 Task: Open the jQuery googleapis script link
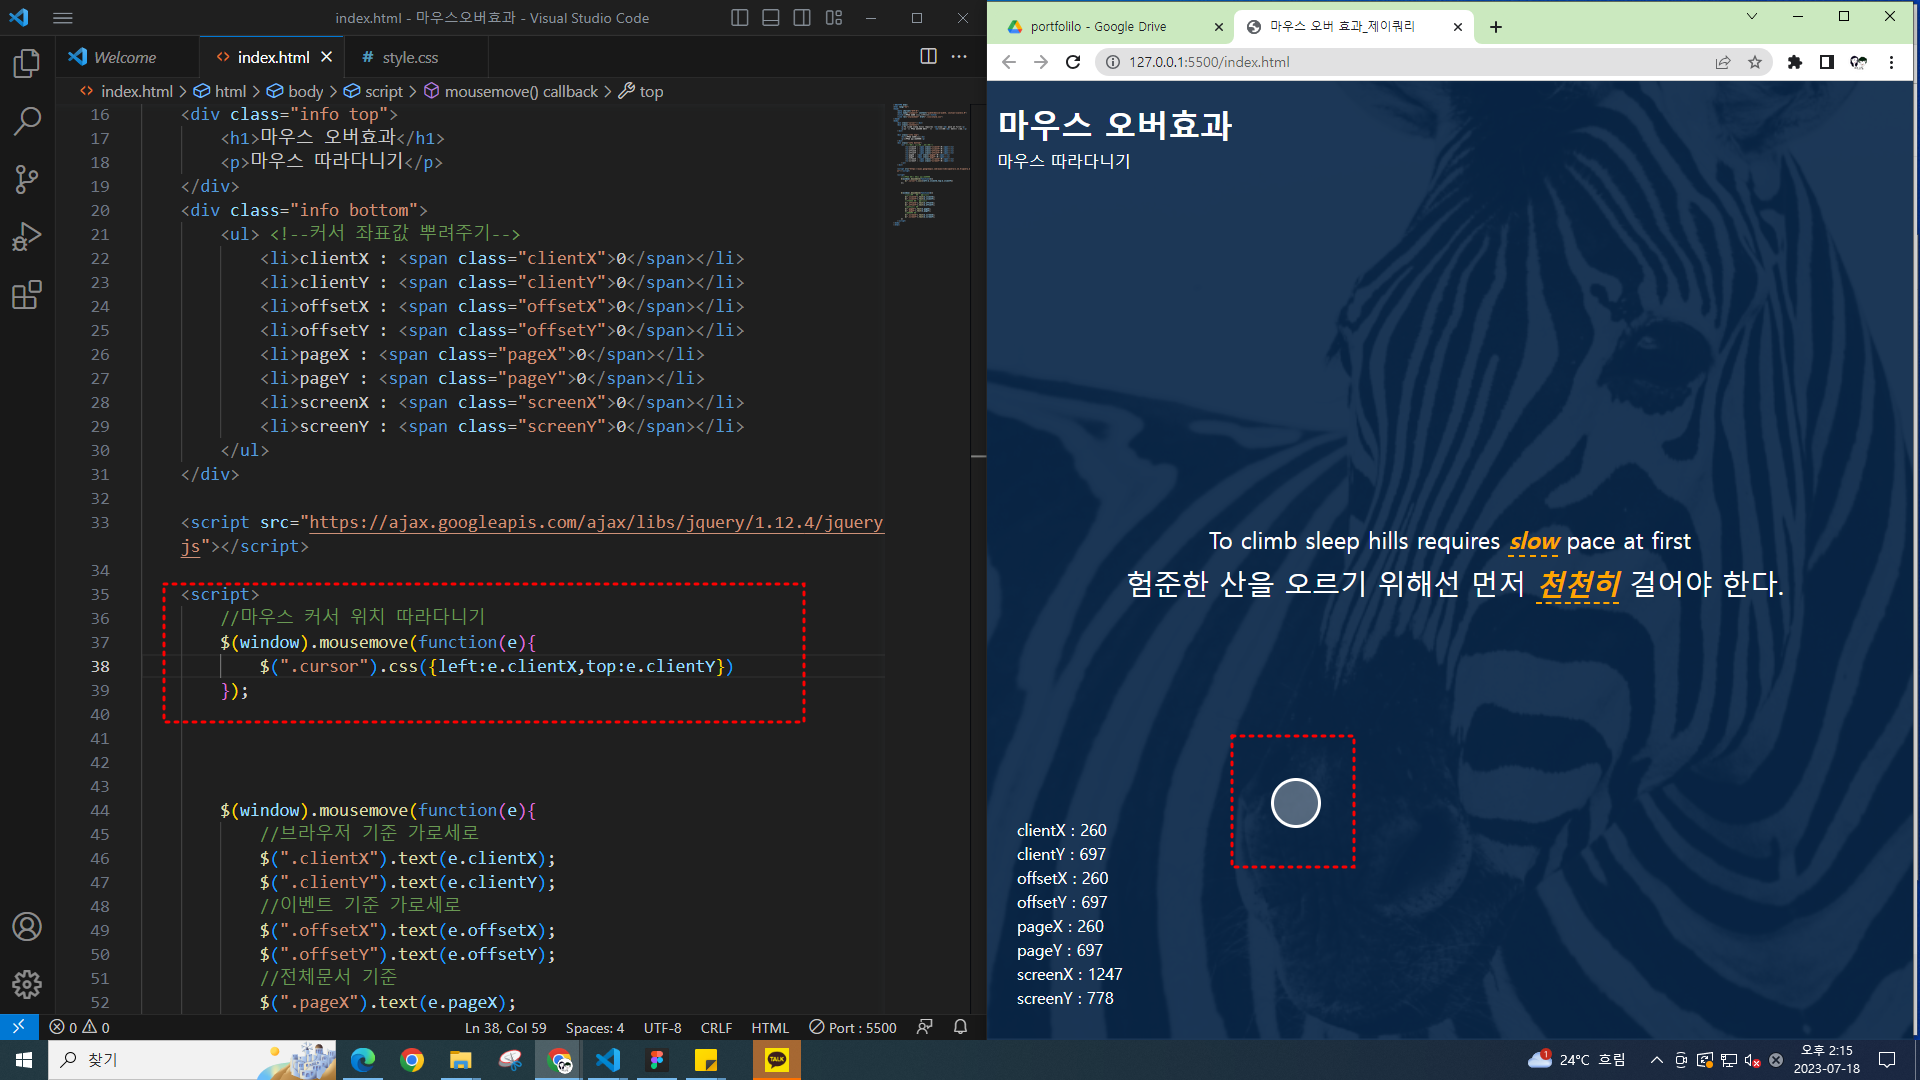pyautogui.click(x=595, y=523)
